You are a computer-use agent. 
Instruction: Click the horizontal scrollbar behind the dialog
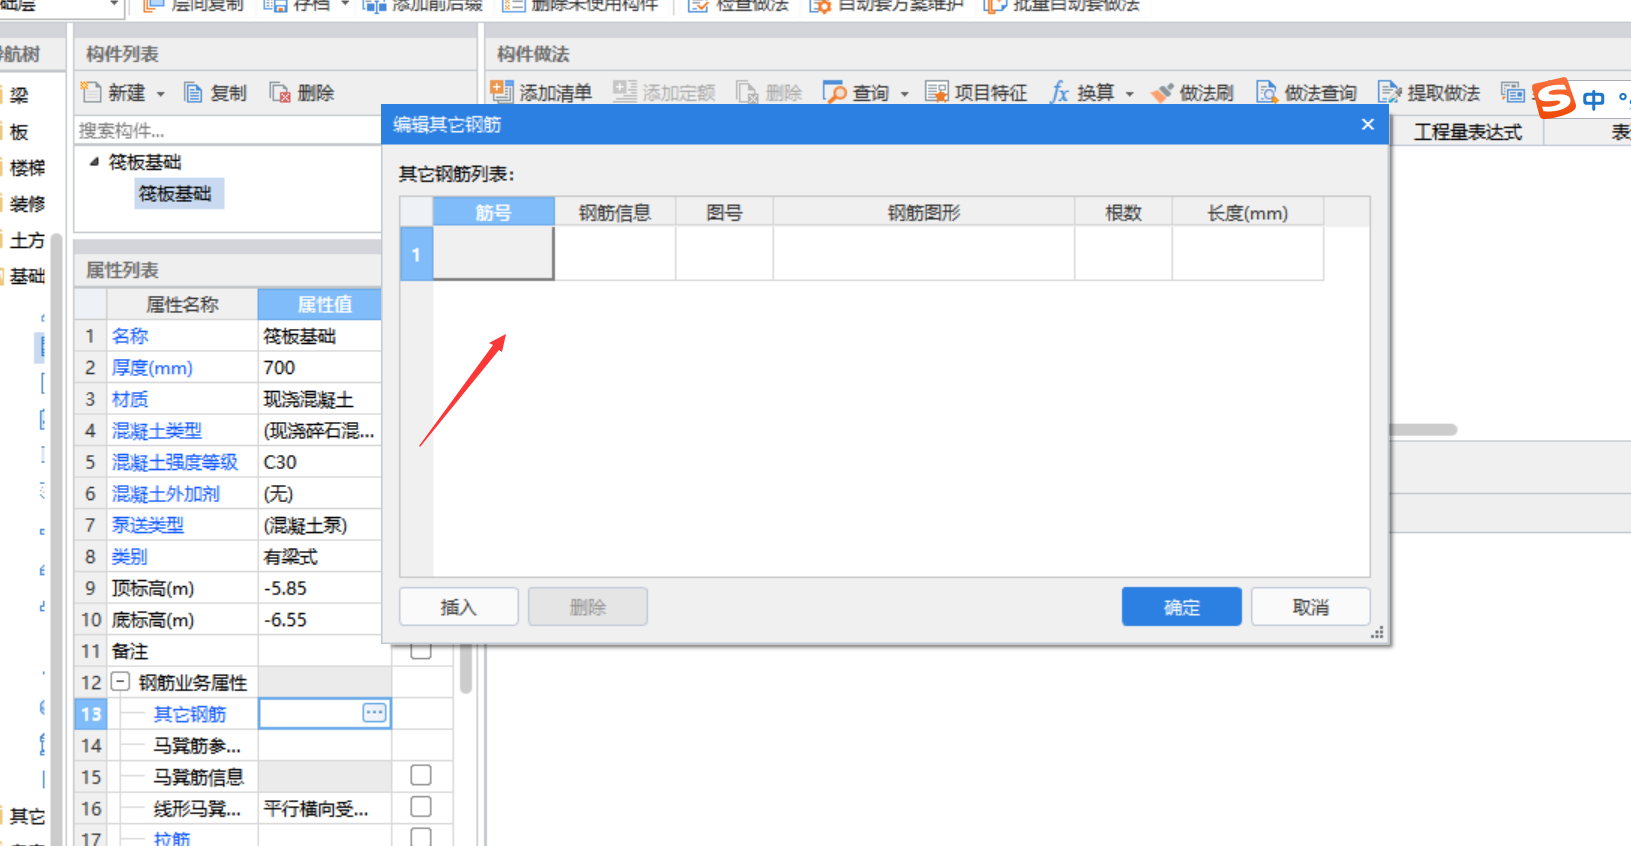point(1423,430)
